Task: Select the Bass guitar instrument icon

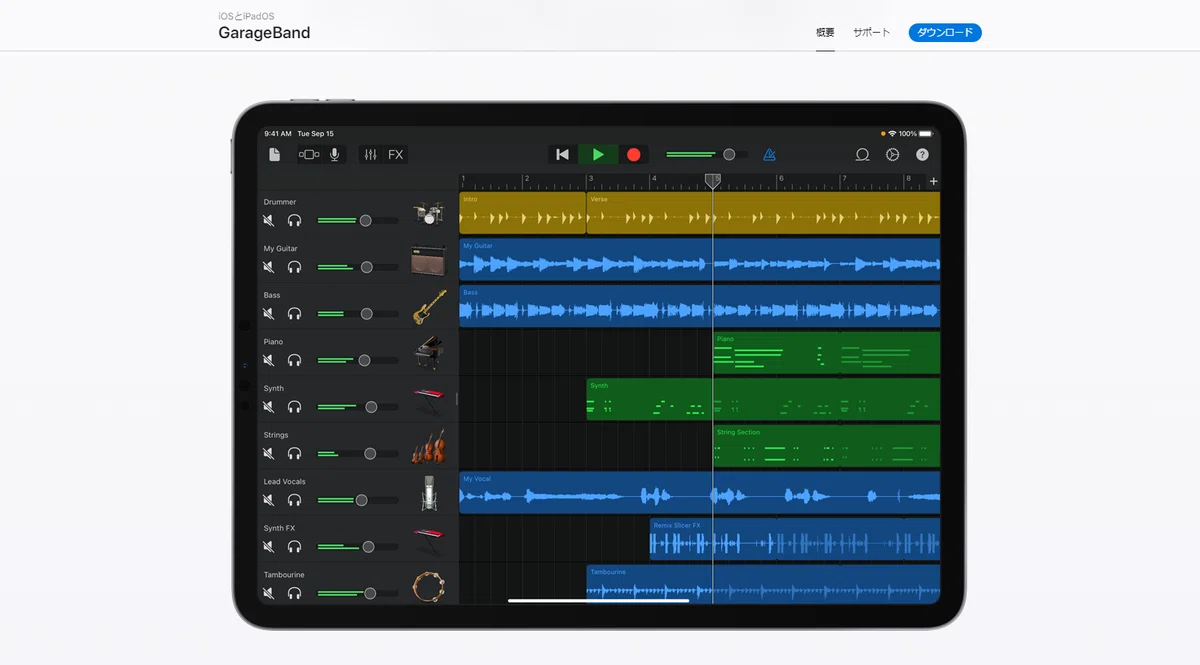Action: click(429, 306)
